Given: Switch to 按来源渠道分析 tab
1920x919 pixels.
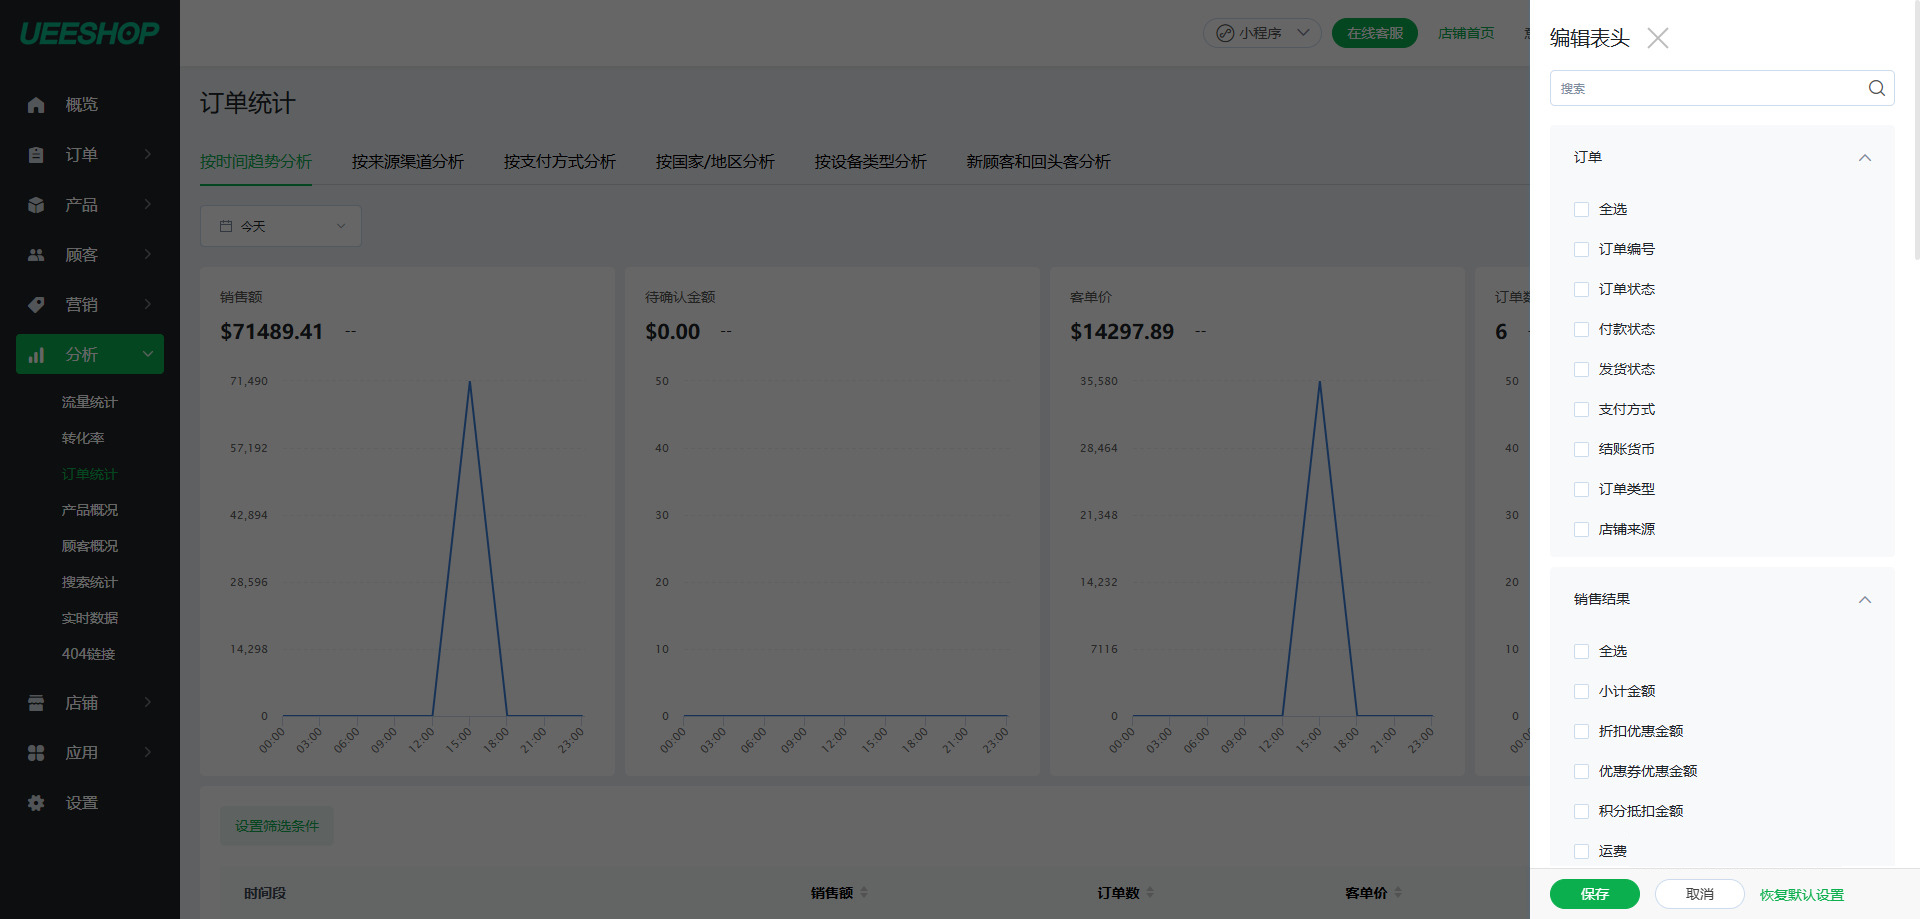Looking at the screenshot, I should pos(407,162).
